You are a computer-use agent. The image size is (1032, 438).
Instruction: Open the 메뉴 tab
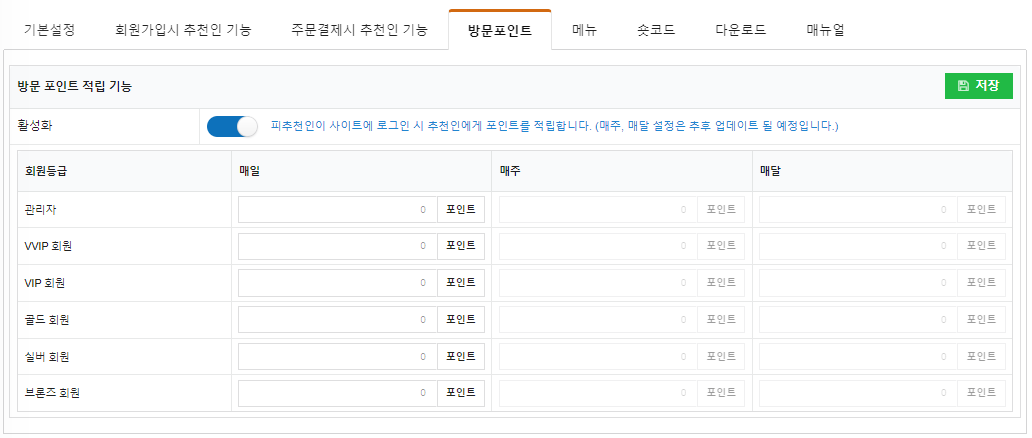click(584, 30)
